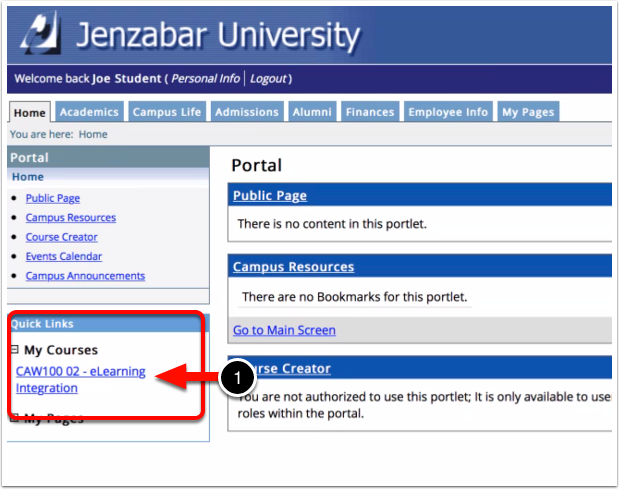Open the Home tab
Image resolution: width=619 pixels, height=489 pixels.
click(30, 113)
